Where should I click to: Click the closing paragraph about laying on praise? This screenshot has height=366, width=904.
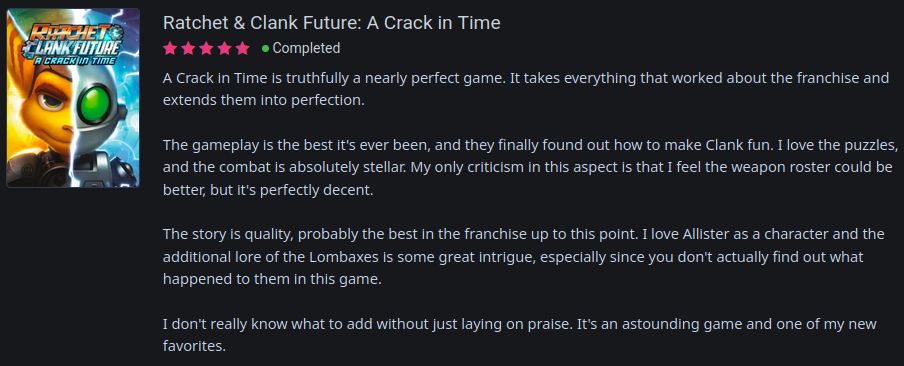[x=519, y=335]
